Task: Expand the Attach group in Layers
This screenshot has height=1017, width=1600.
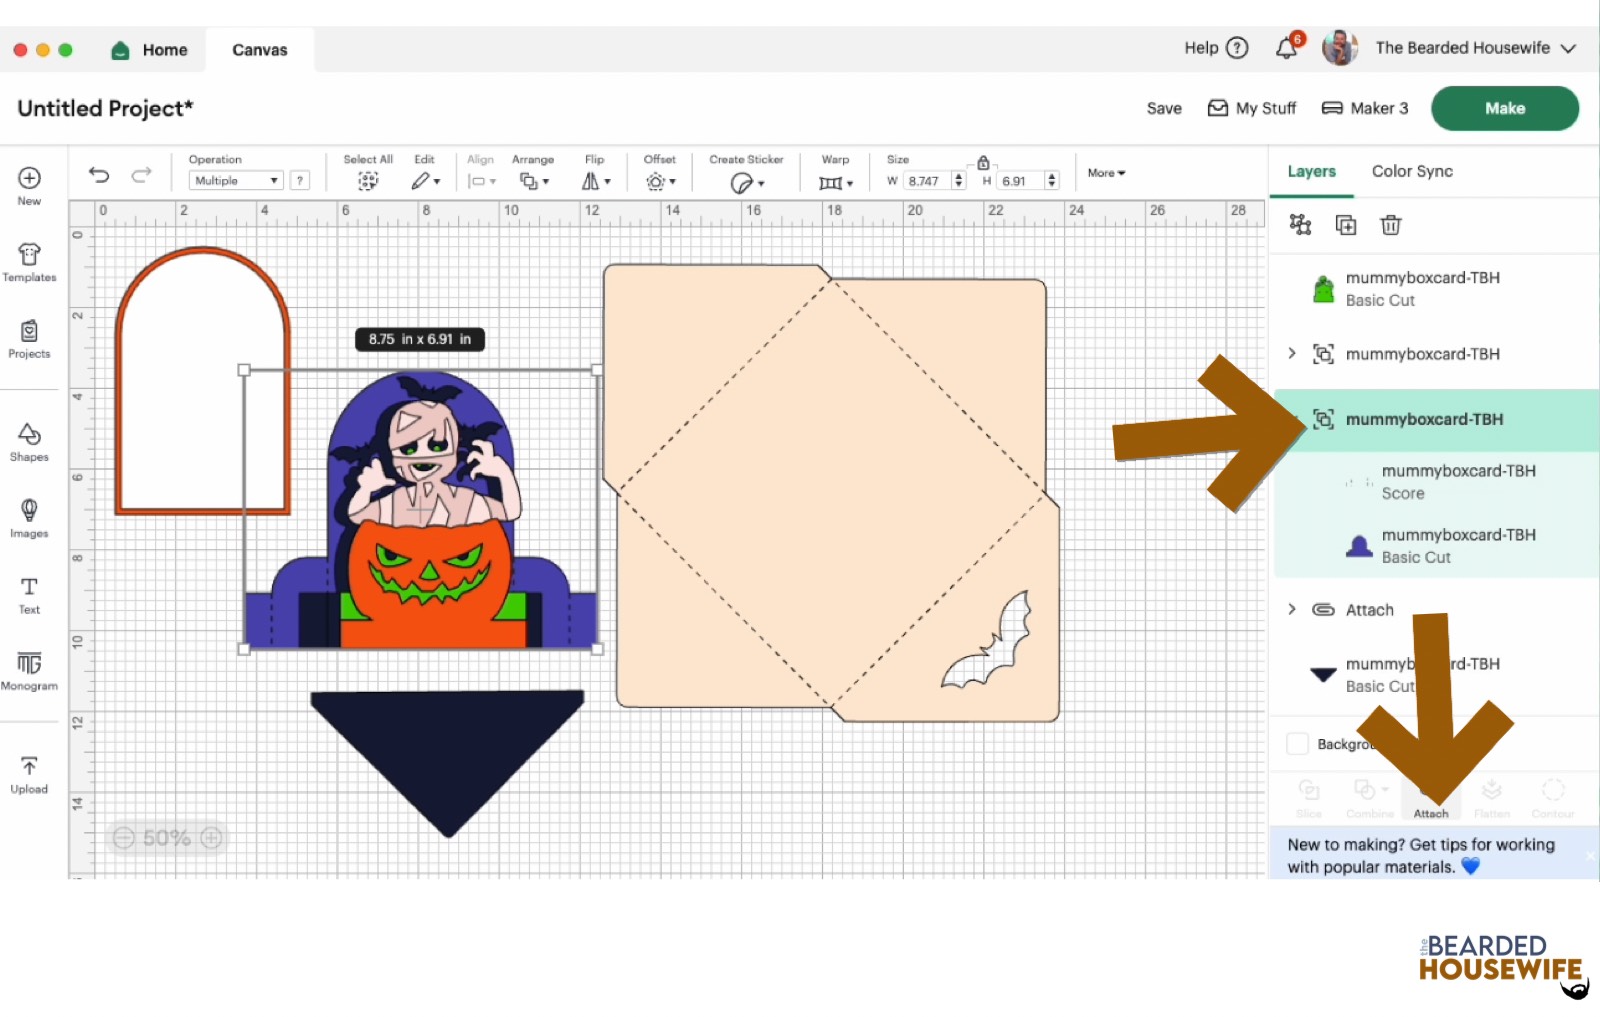Action: coord(1292,609)
